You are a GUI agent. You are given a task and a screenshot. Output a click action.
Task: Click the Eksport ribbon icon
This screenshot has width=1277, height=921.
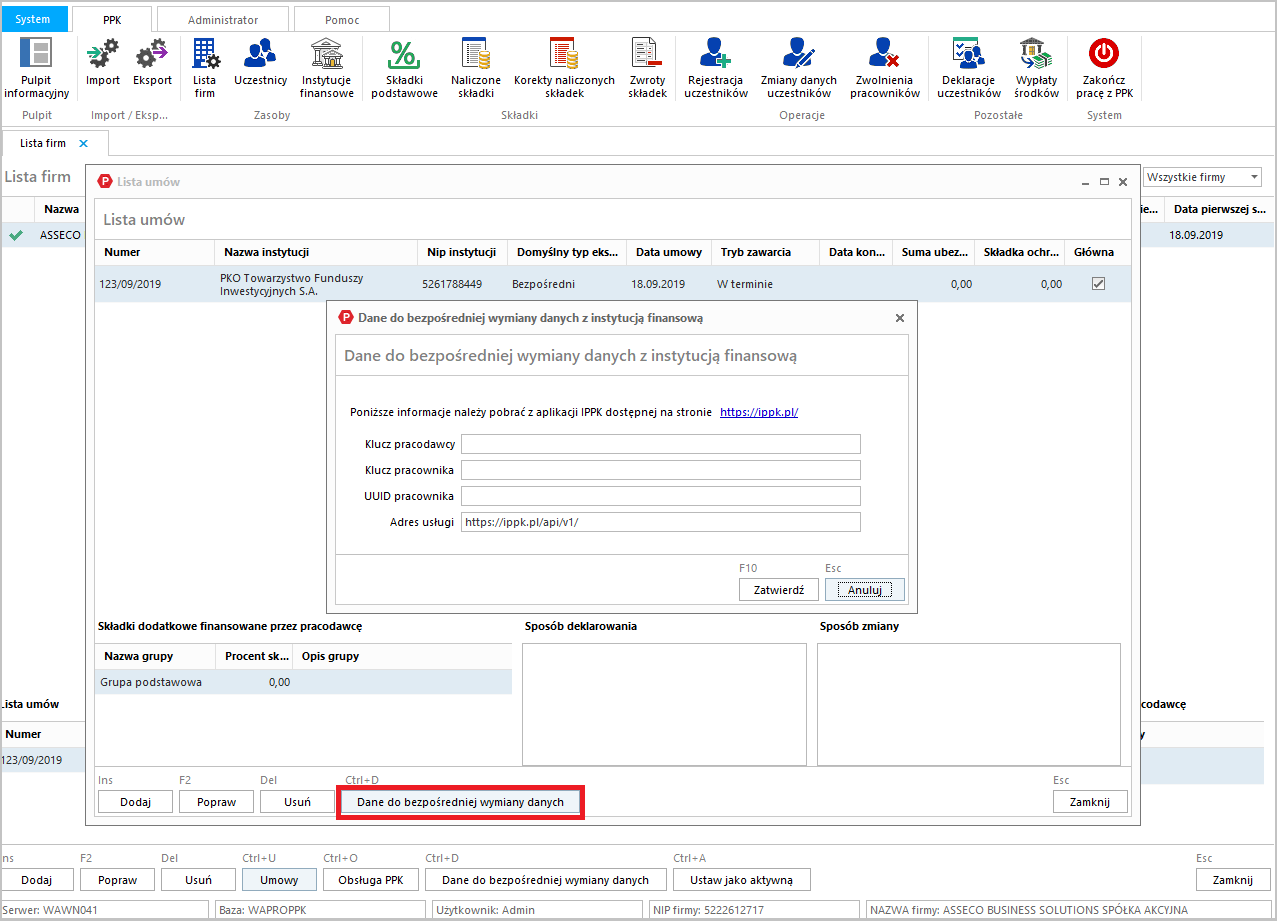pyautogui.click(x=152, y=54)
